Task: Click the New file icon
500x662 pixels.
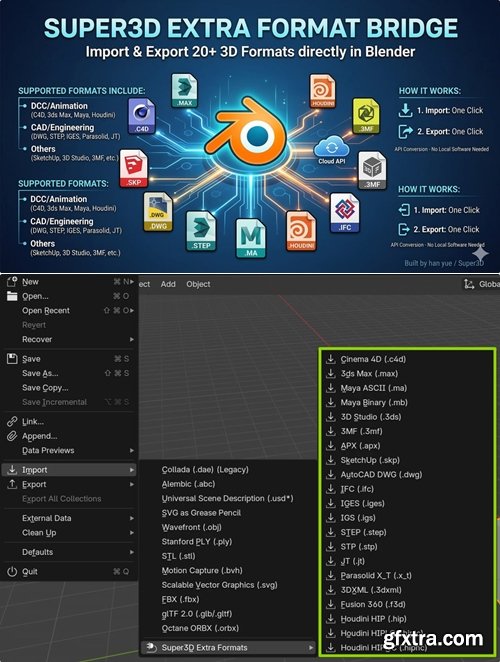Action: coord(12,281)
